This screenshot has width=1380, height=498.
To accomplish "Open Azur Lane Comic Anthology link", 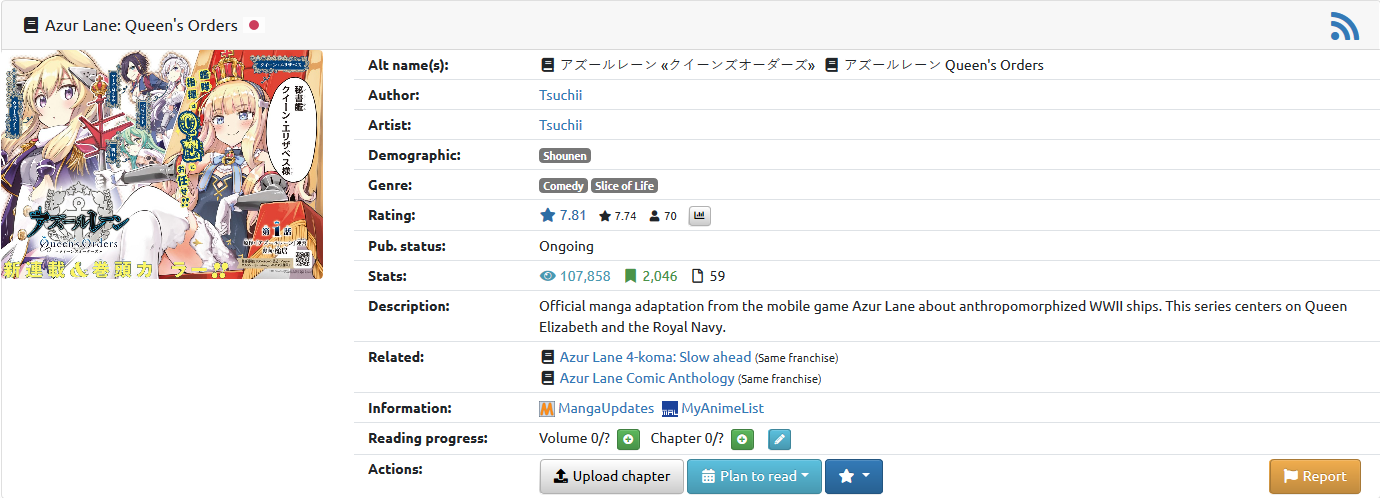I will (647, 379).
